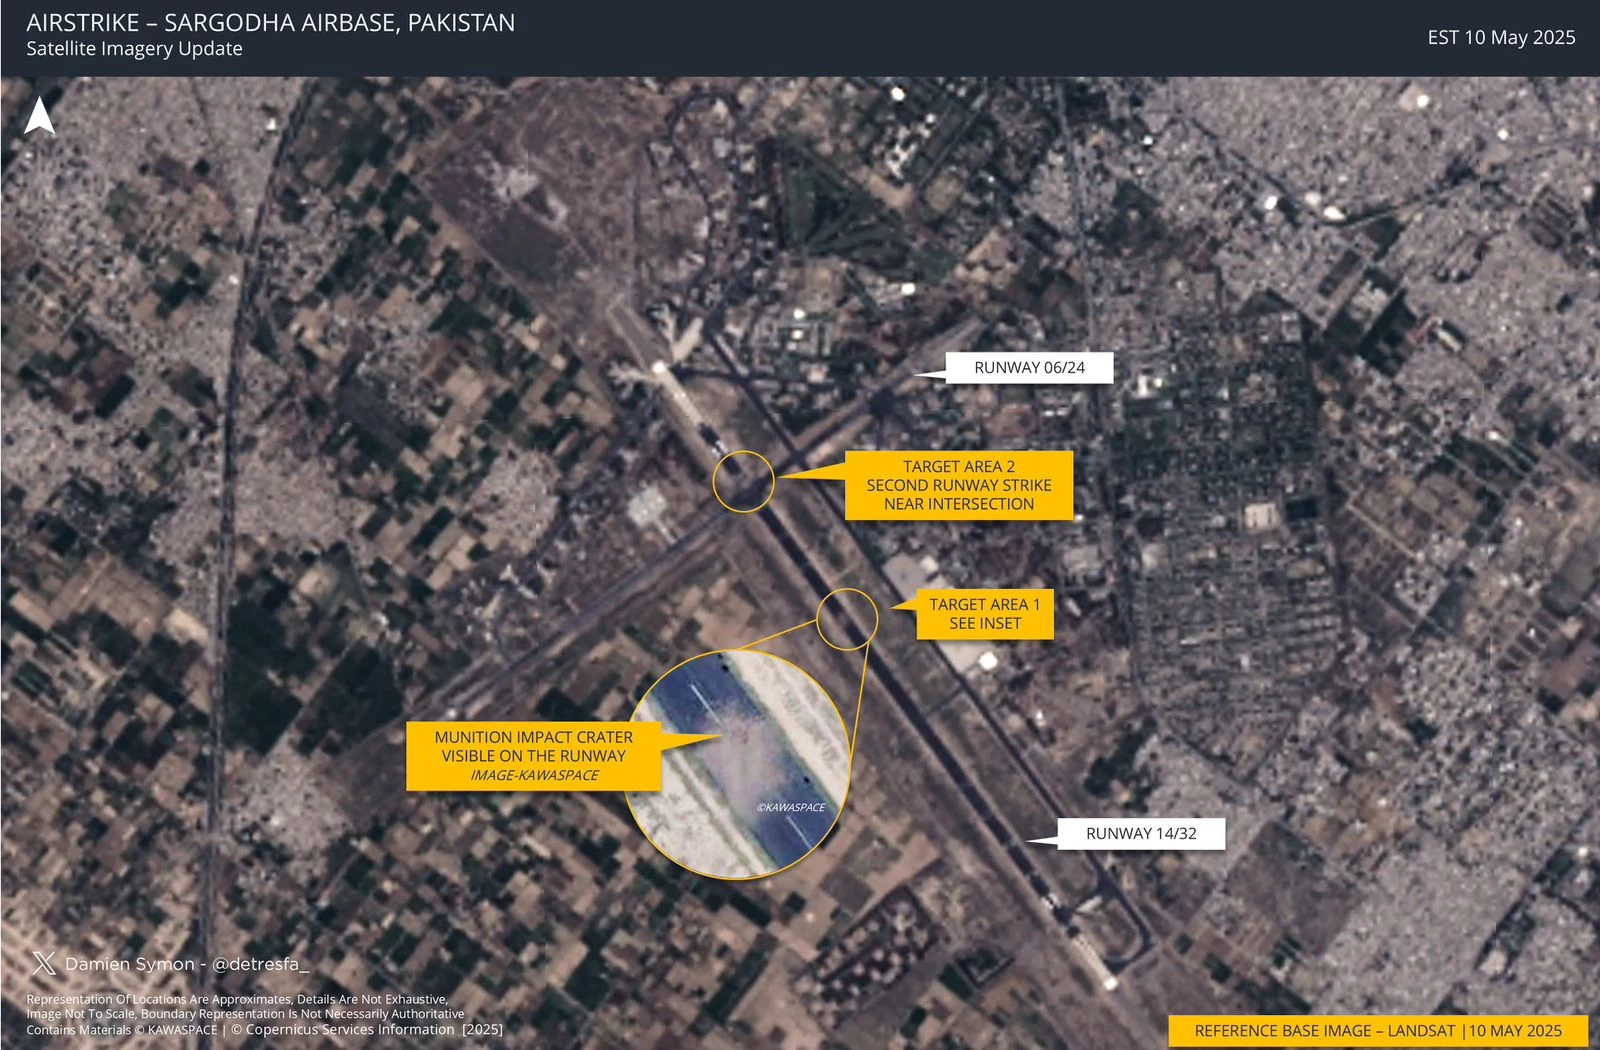Click the pointer tip of Runway 06/24 label
Screen dimensions: 1600x1050
click(x=918, y=375)
